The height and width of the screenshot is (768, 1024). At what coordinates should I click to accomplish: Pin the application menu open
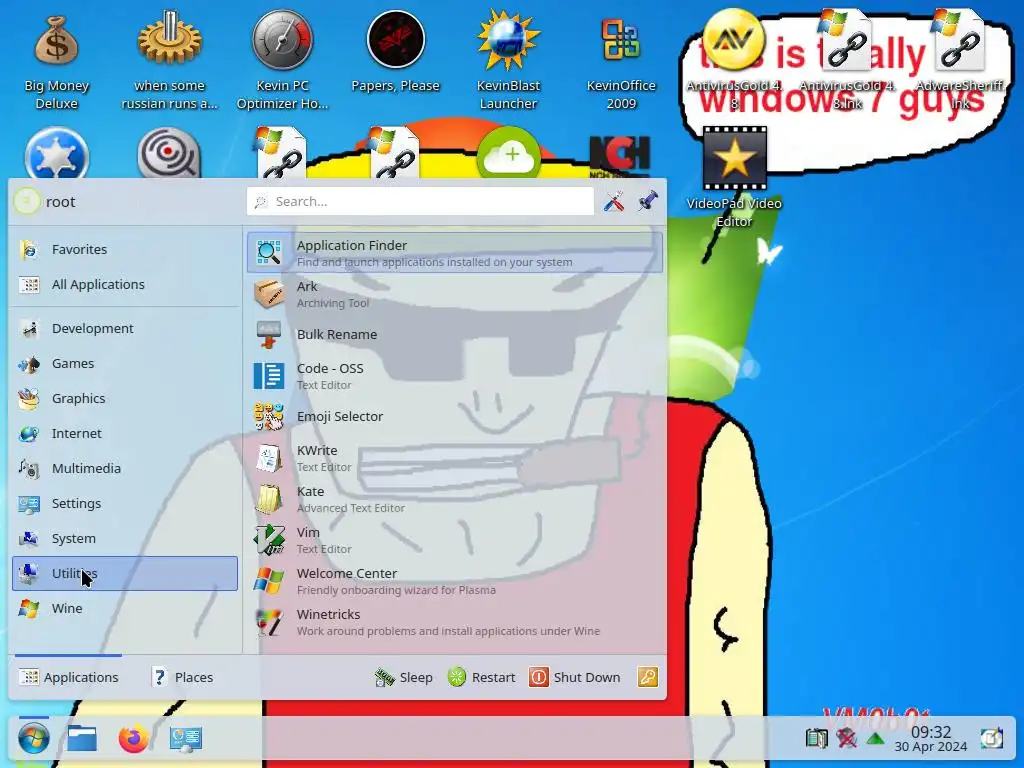click(648, 201)
